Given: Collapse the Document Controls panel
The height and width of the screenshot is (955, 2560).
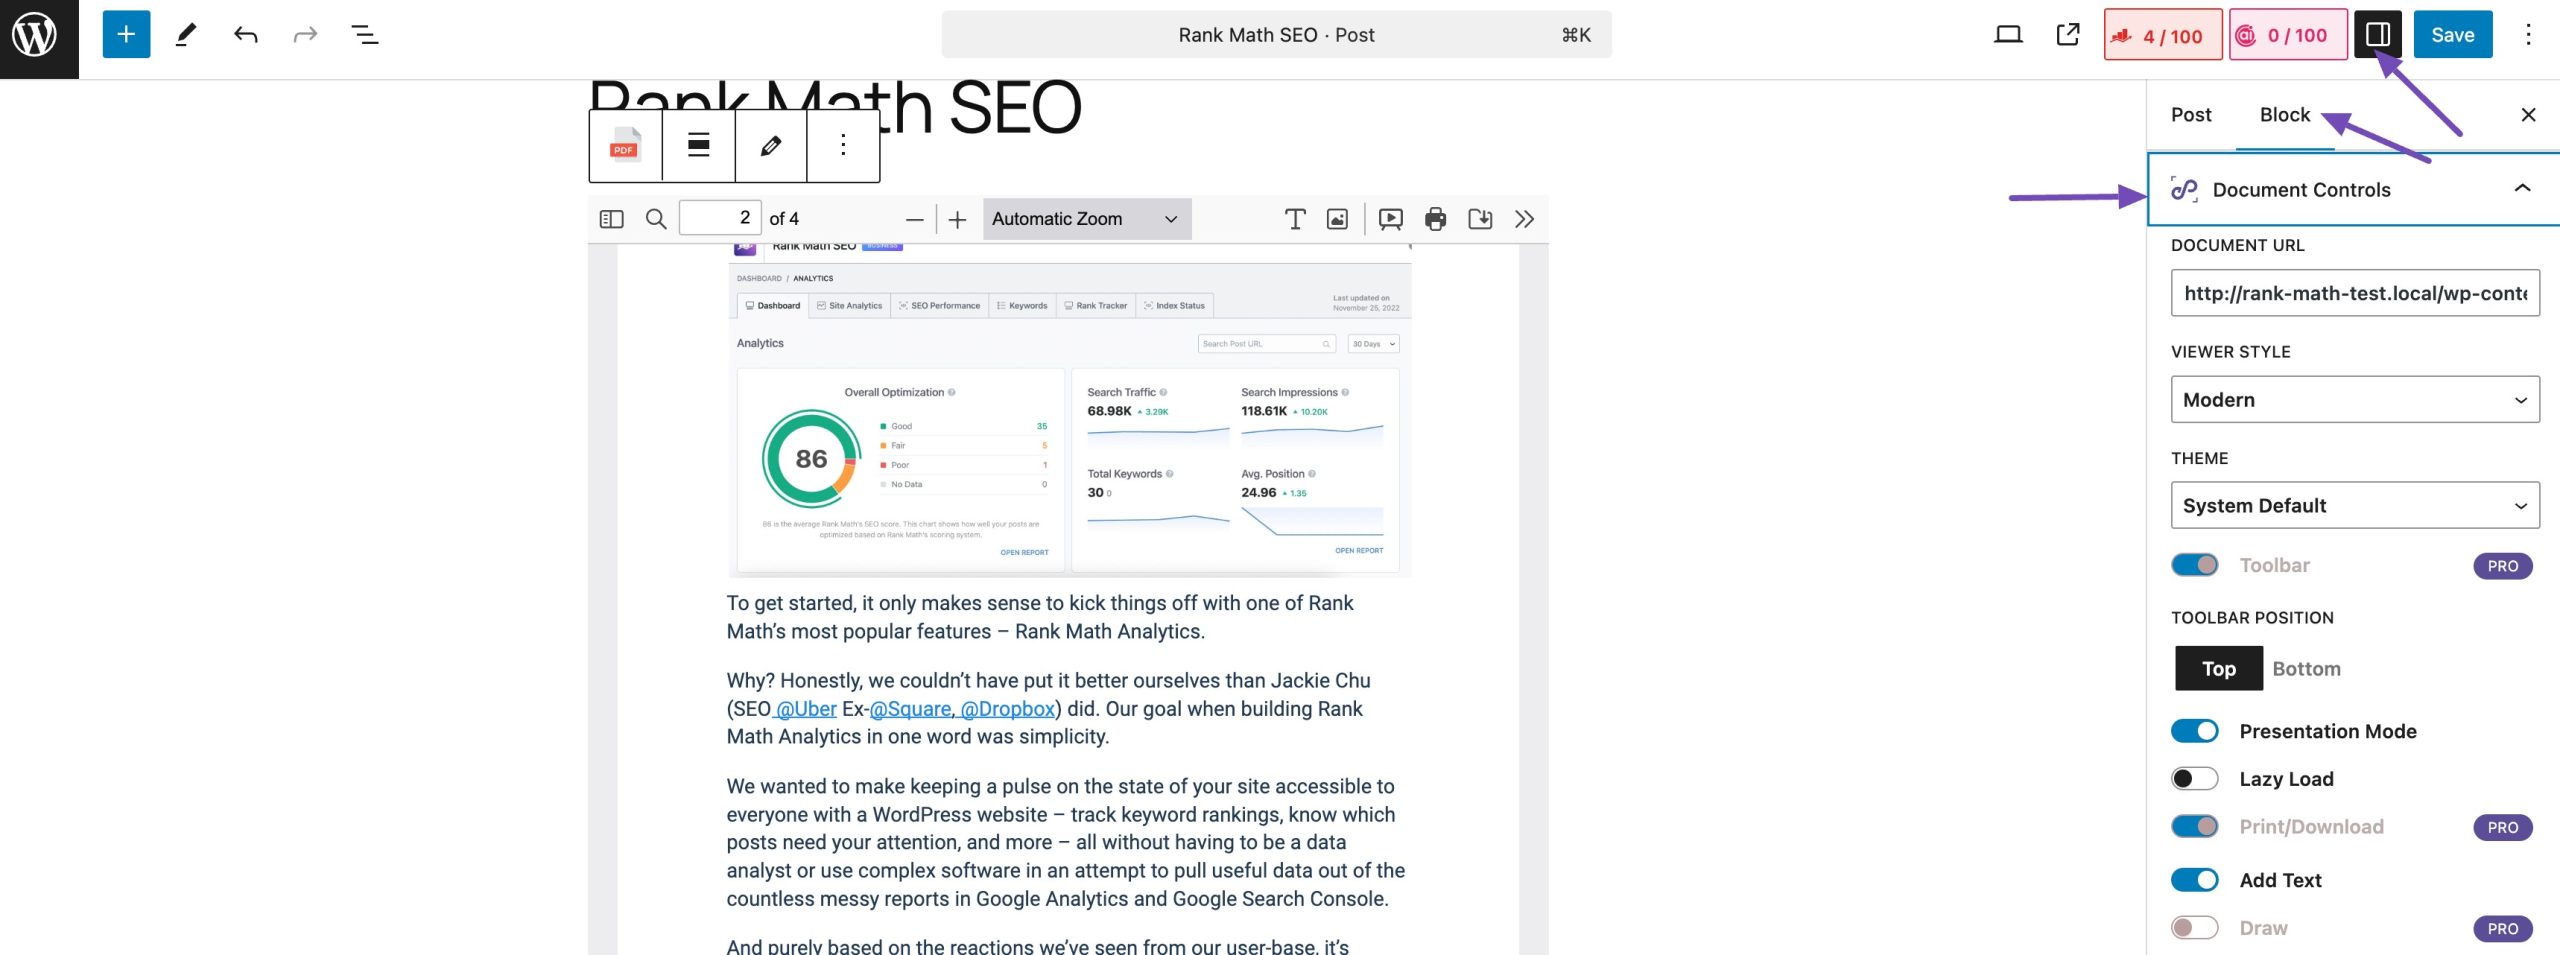Looking at the screenshot, I should (x=2353, y=190).
